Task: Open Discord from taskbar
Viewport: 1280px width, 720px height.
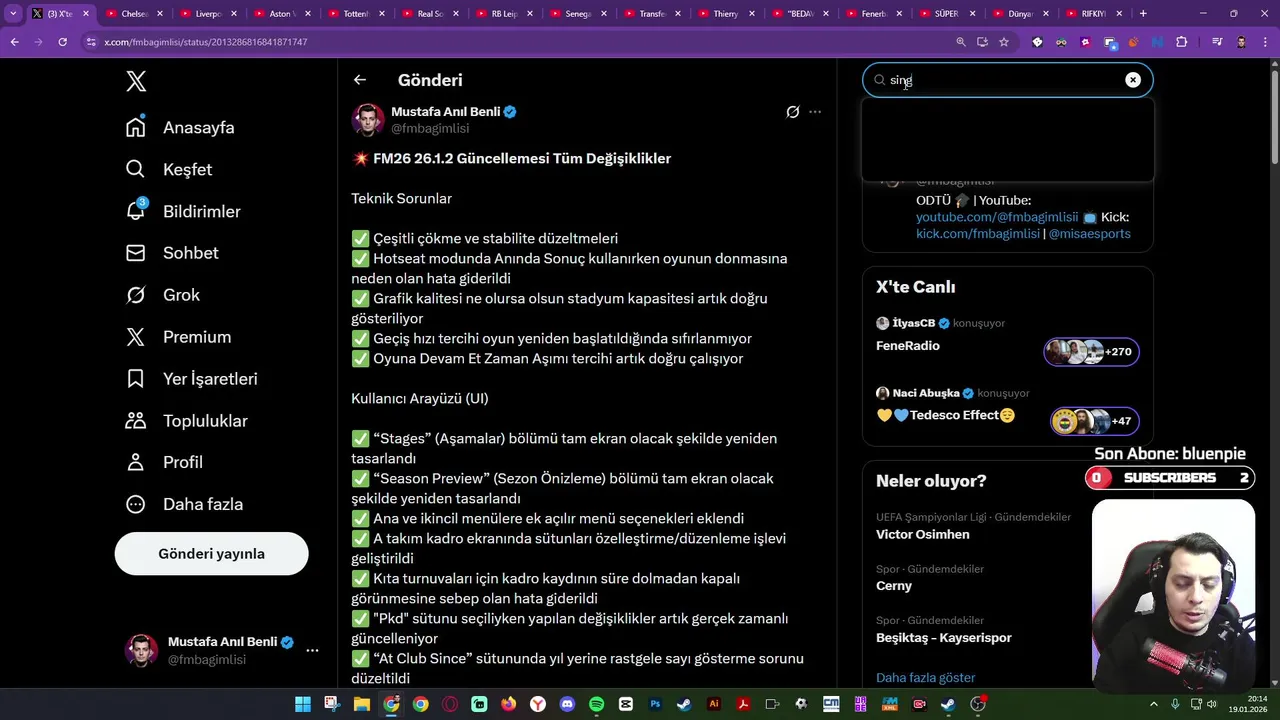Action: pyautogui.click(x=567, y=704)
